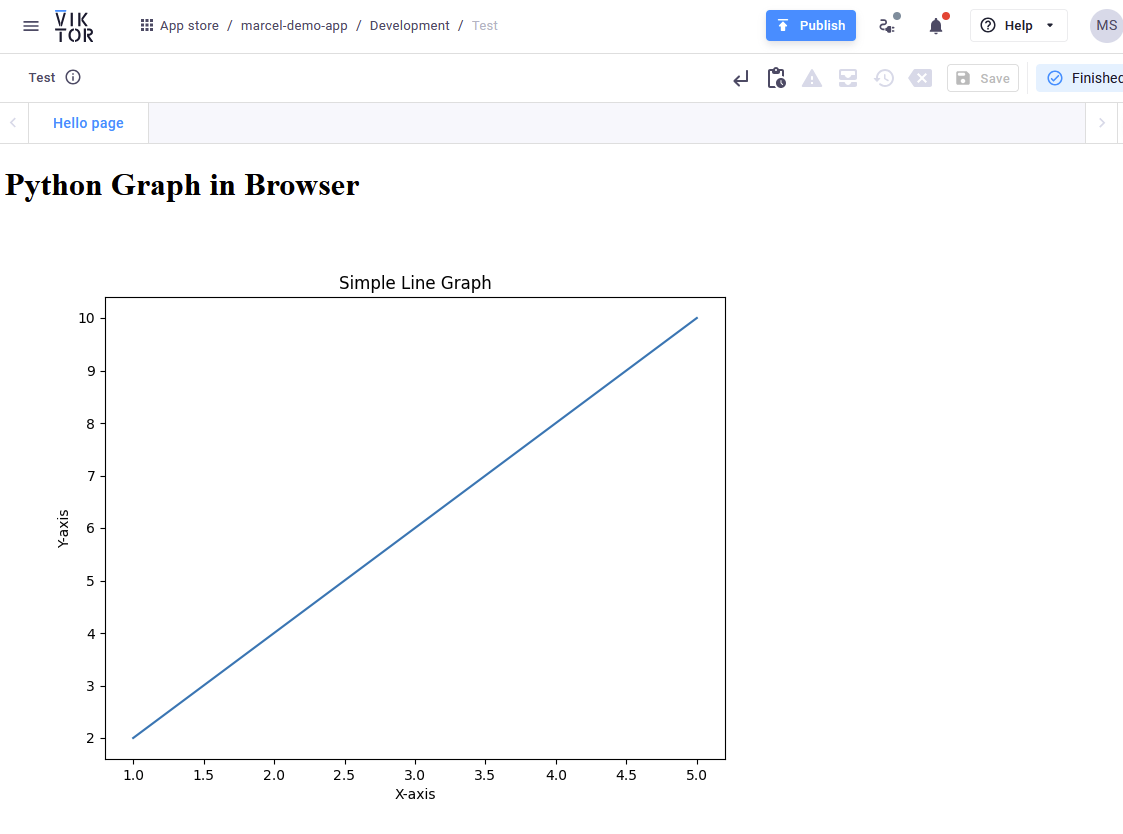Show info for Test entity

[73, 77]
